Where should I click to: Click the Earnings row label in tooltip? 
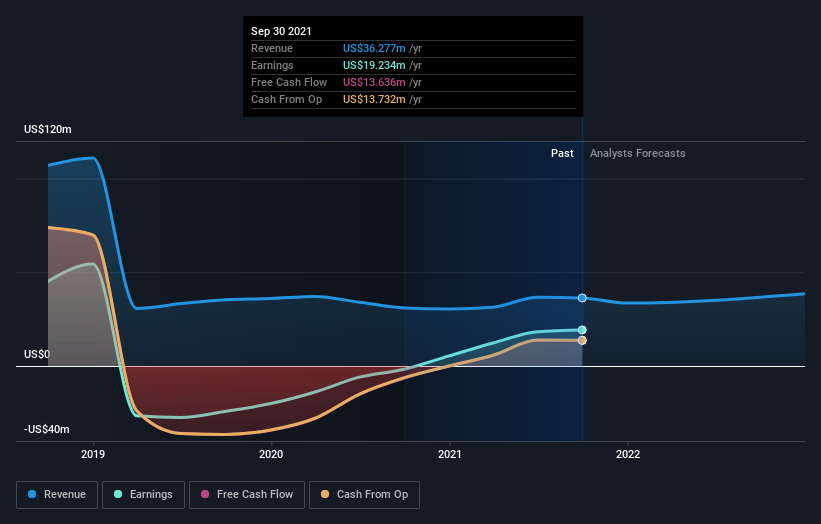coord(272,65)
